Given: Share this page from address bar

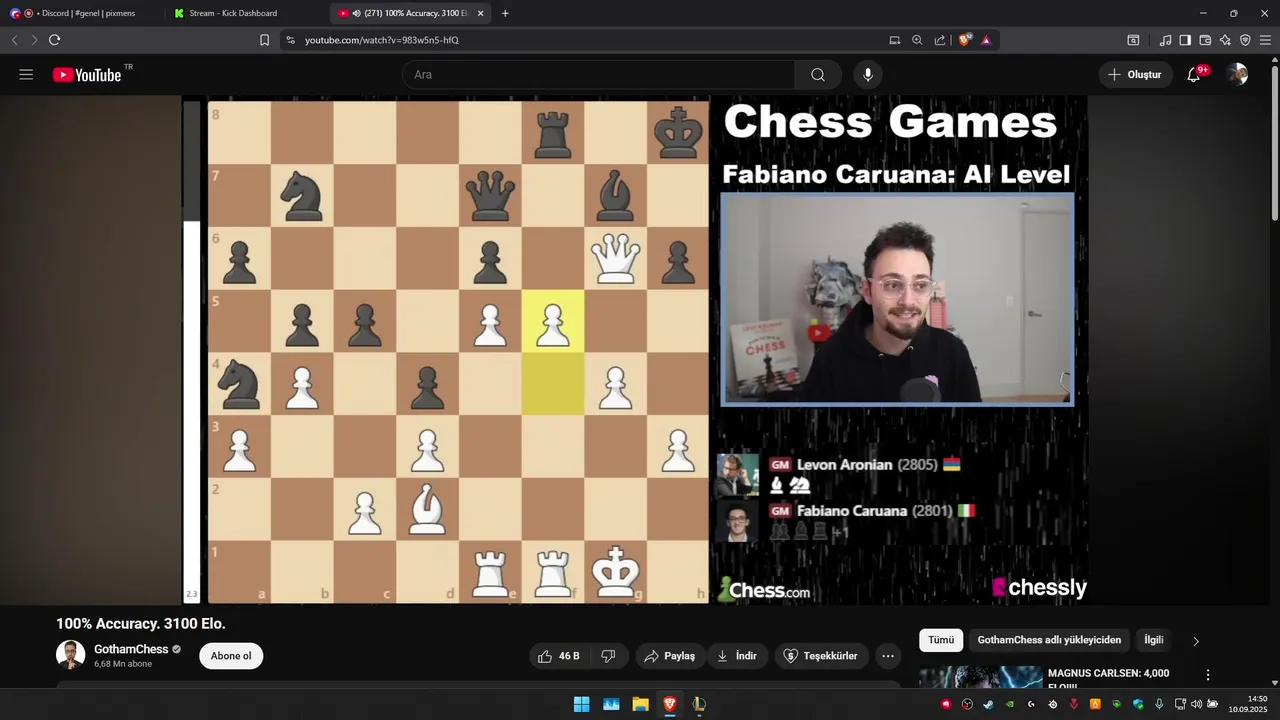Looking at the screenshot, I should (x=940, y=40).
